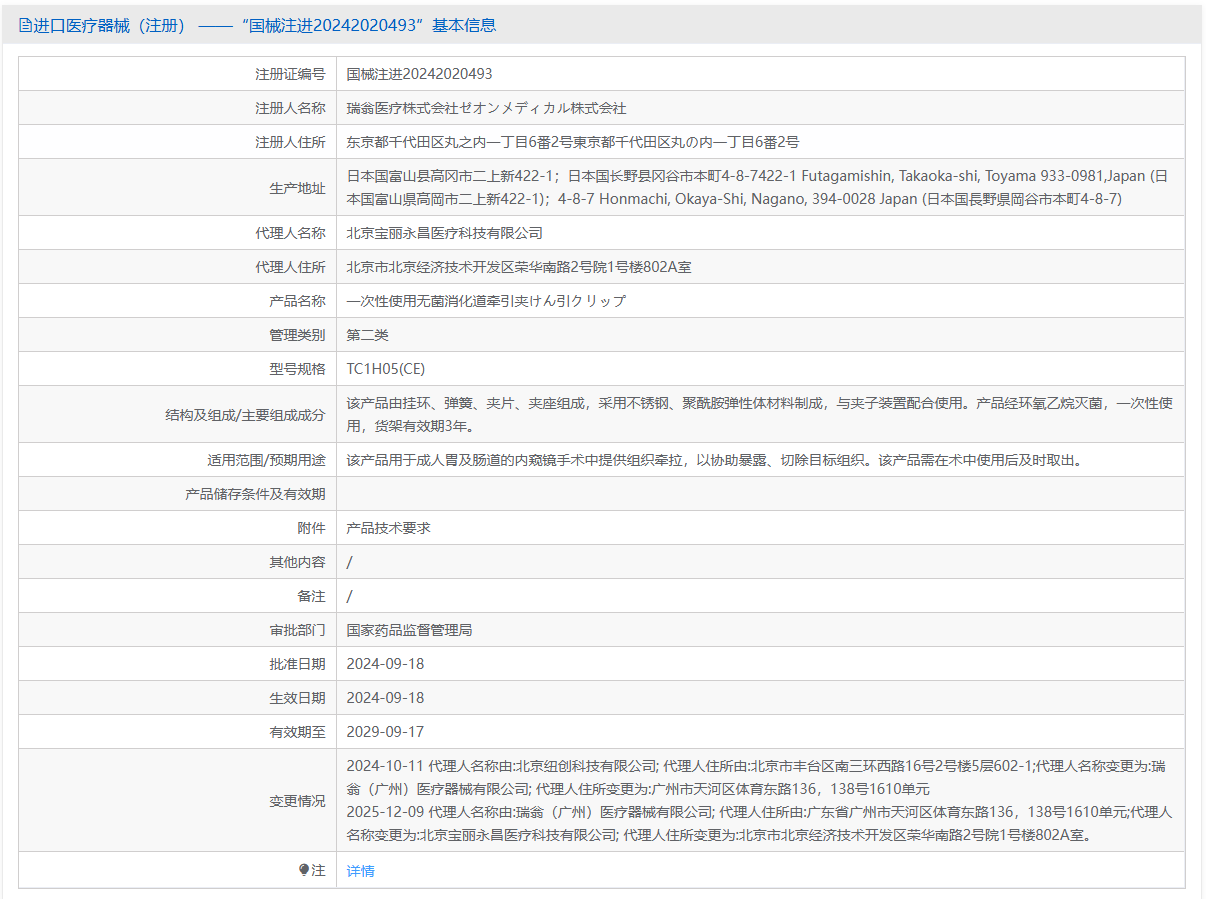Click the 产品名称 label
Image resolution: width=1206 pixels, height=899 pixels.
(297, 301)
